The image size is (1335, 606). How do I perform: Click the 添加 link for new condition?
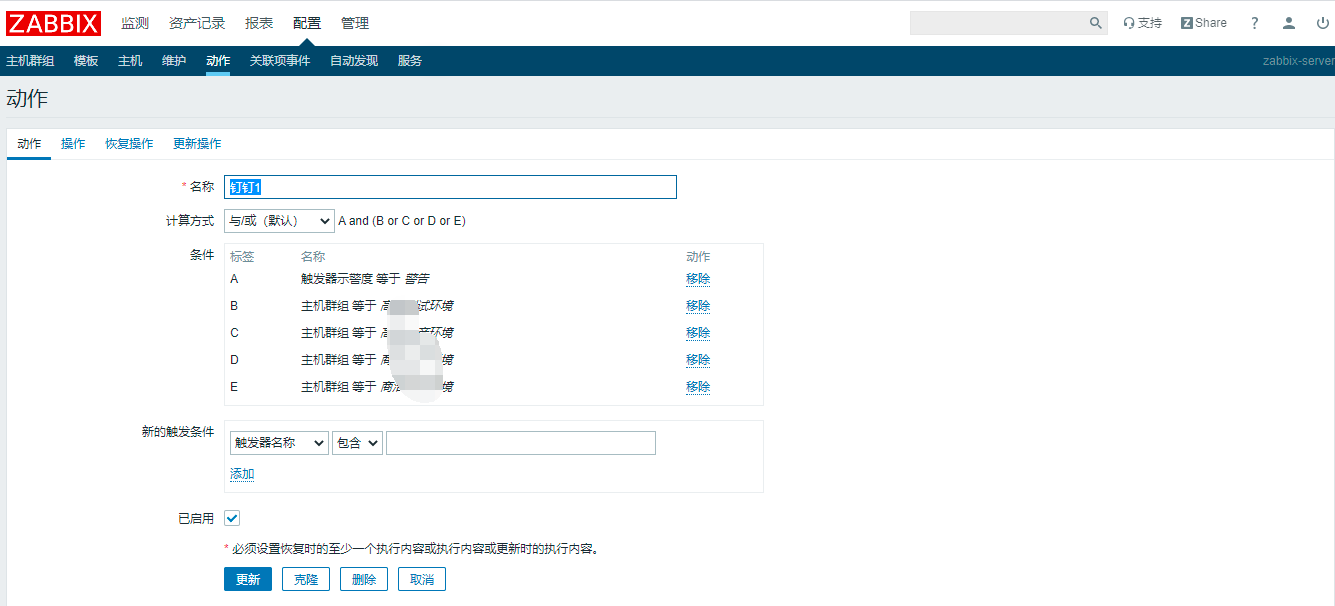(242, 474)
